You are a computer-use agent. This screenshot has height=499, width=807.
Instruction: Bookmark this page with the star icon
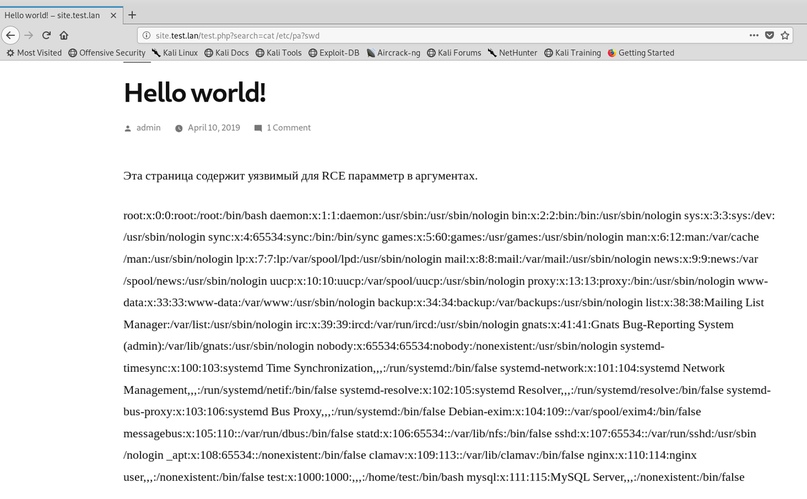[788, 35]
